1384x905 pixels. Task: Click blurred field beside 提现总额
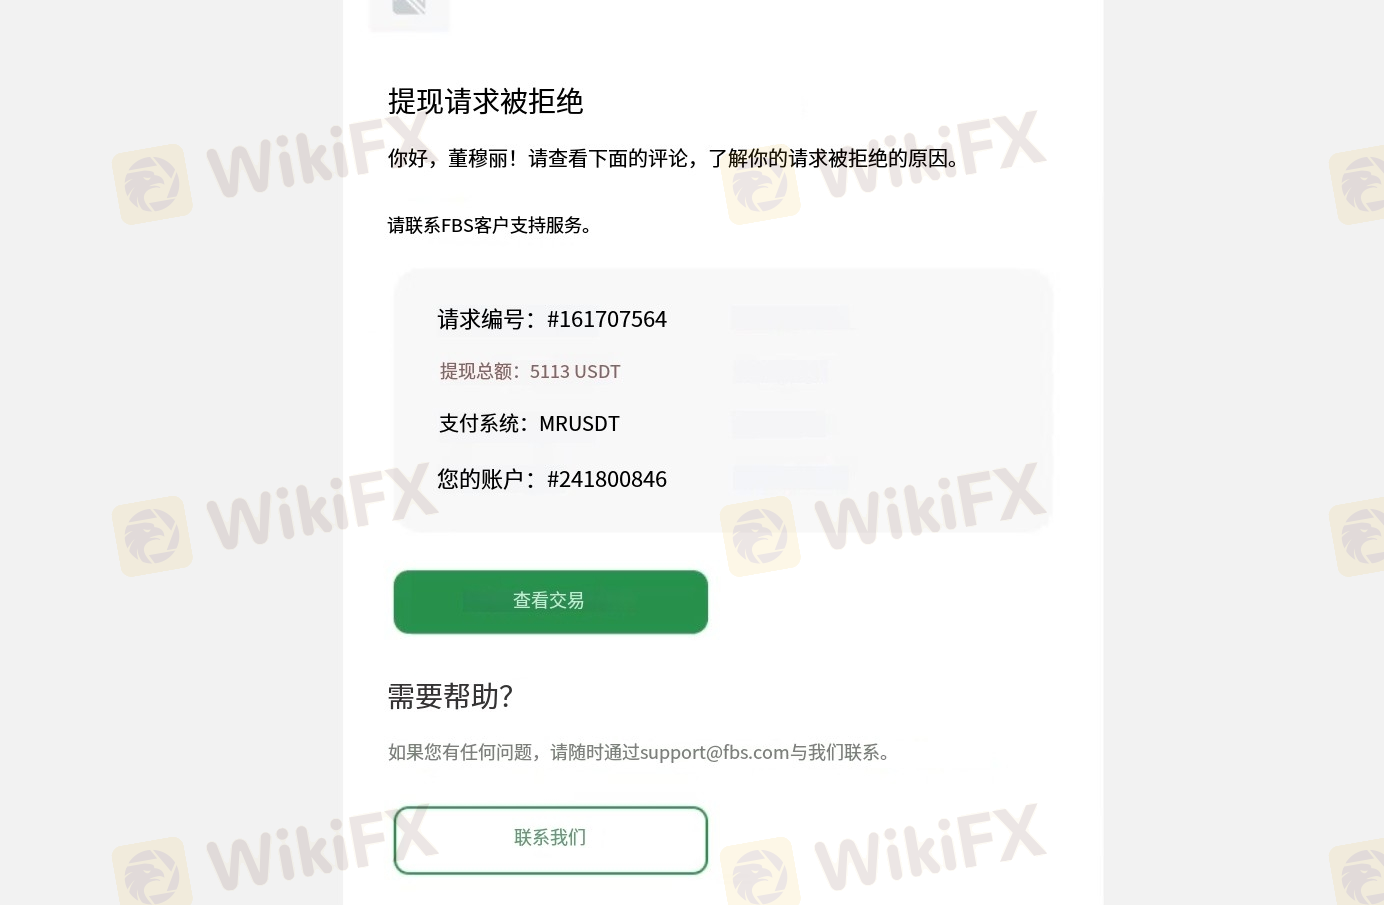pyautogui.click(x=781, y=371)
